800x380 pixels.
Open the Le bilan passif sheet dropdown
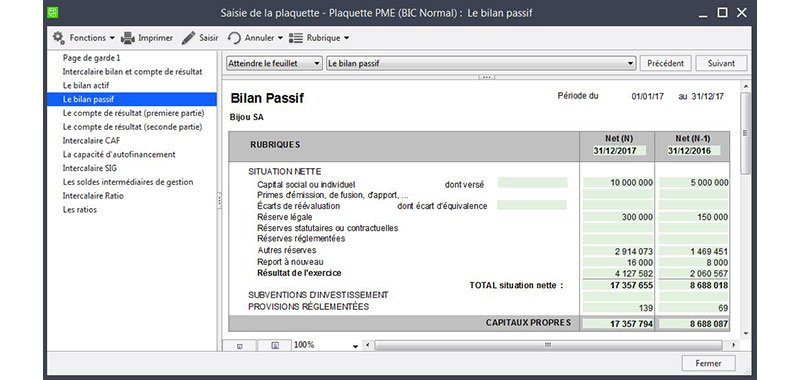pos(481,63)
